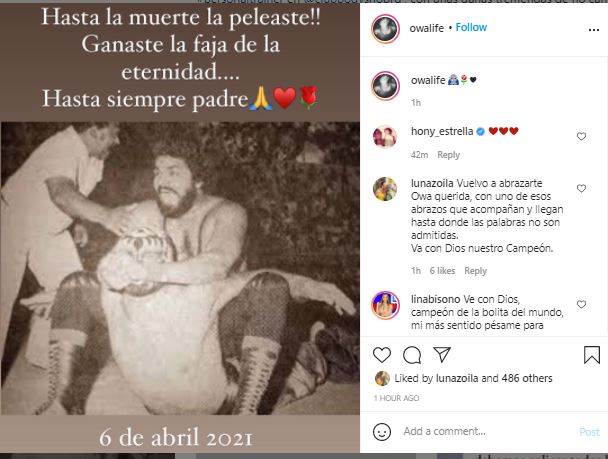Open the comment speech bubble icon
Screen dimensions: 608x459
pos(412,355)
